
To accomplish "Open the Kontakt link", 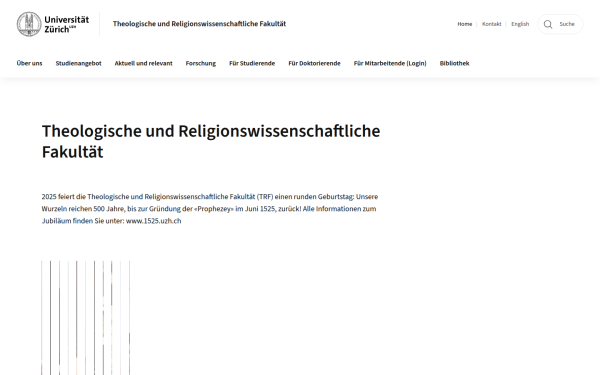I will coord(491,24).
